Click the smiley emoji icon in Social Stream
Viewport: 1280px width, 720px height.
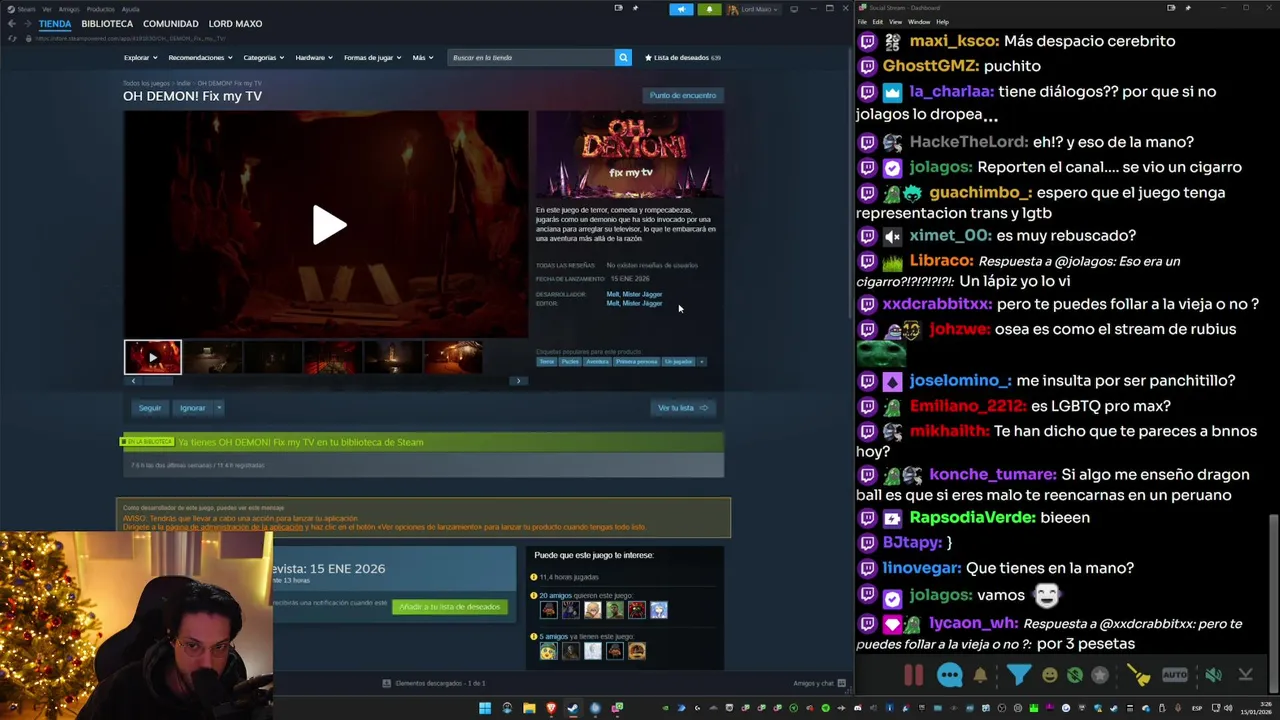tap(1049, 675)
